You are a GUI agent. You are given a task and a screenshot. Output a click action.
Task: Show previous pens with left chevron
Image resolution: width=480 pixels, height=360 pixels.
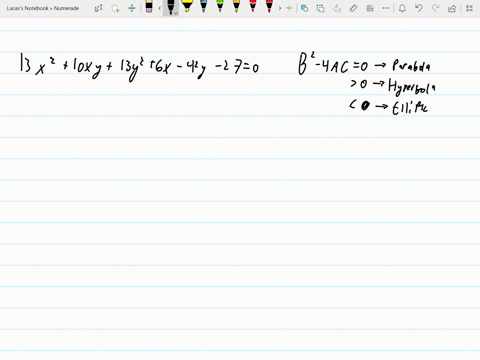tap(160, 8)
